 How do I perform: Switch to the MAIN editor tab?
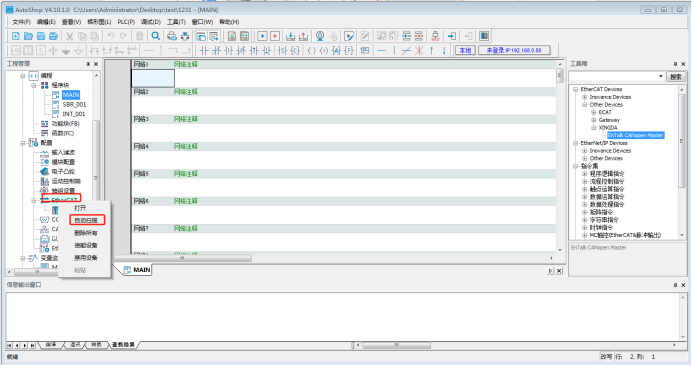pyautogui.click(x=137, y=270)
